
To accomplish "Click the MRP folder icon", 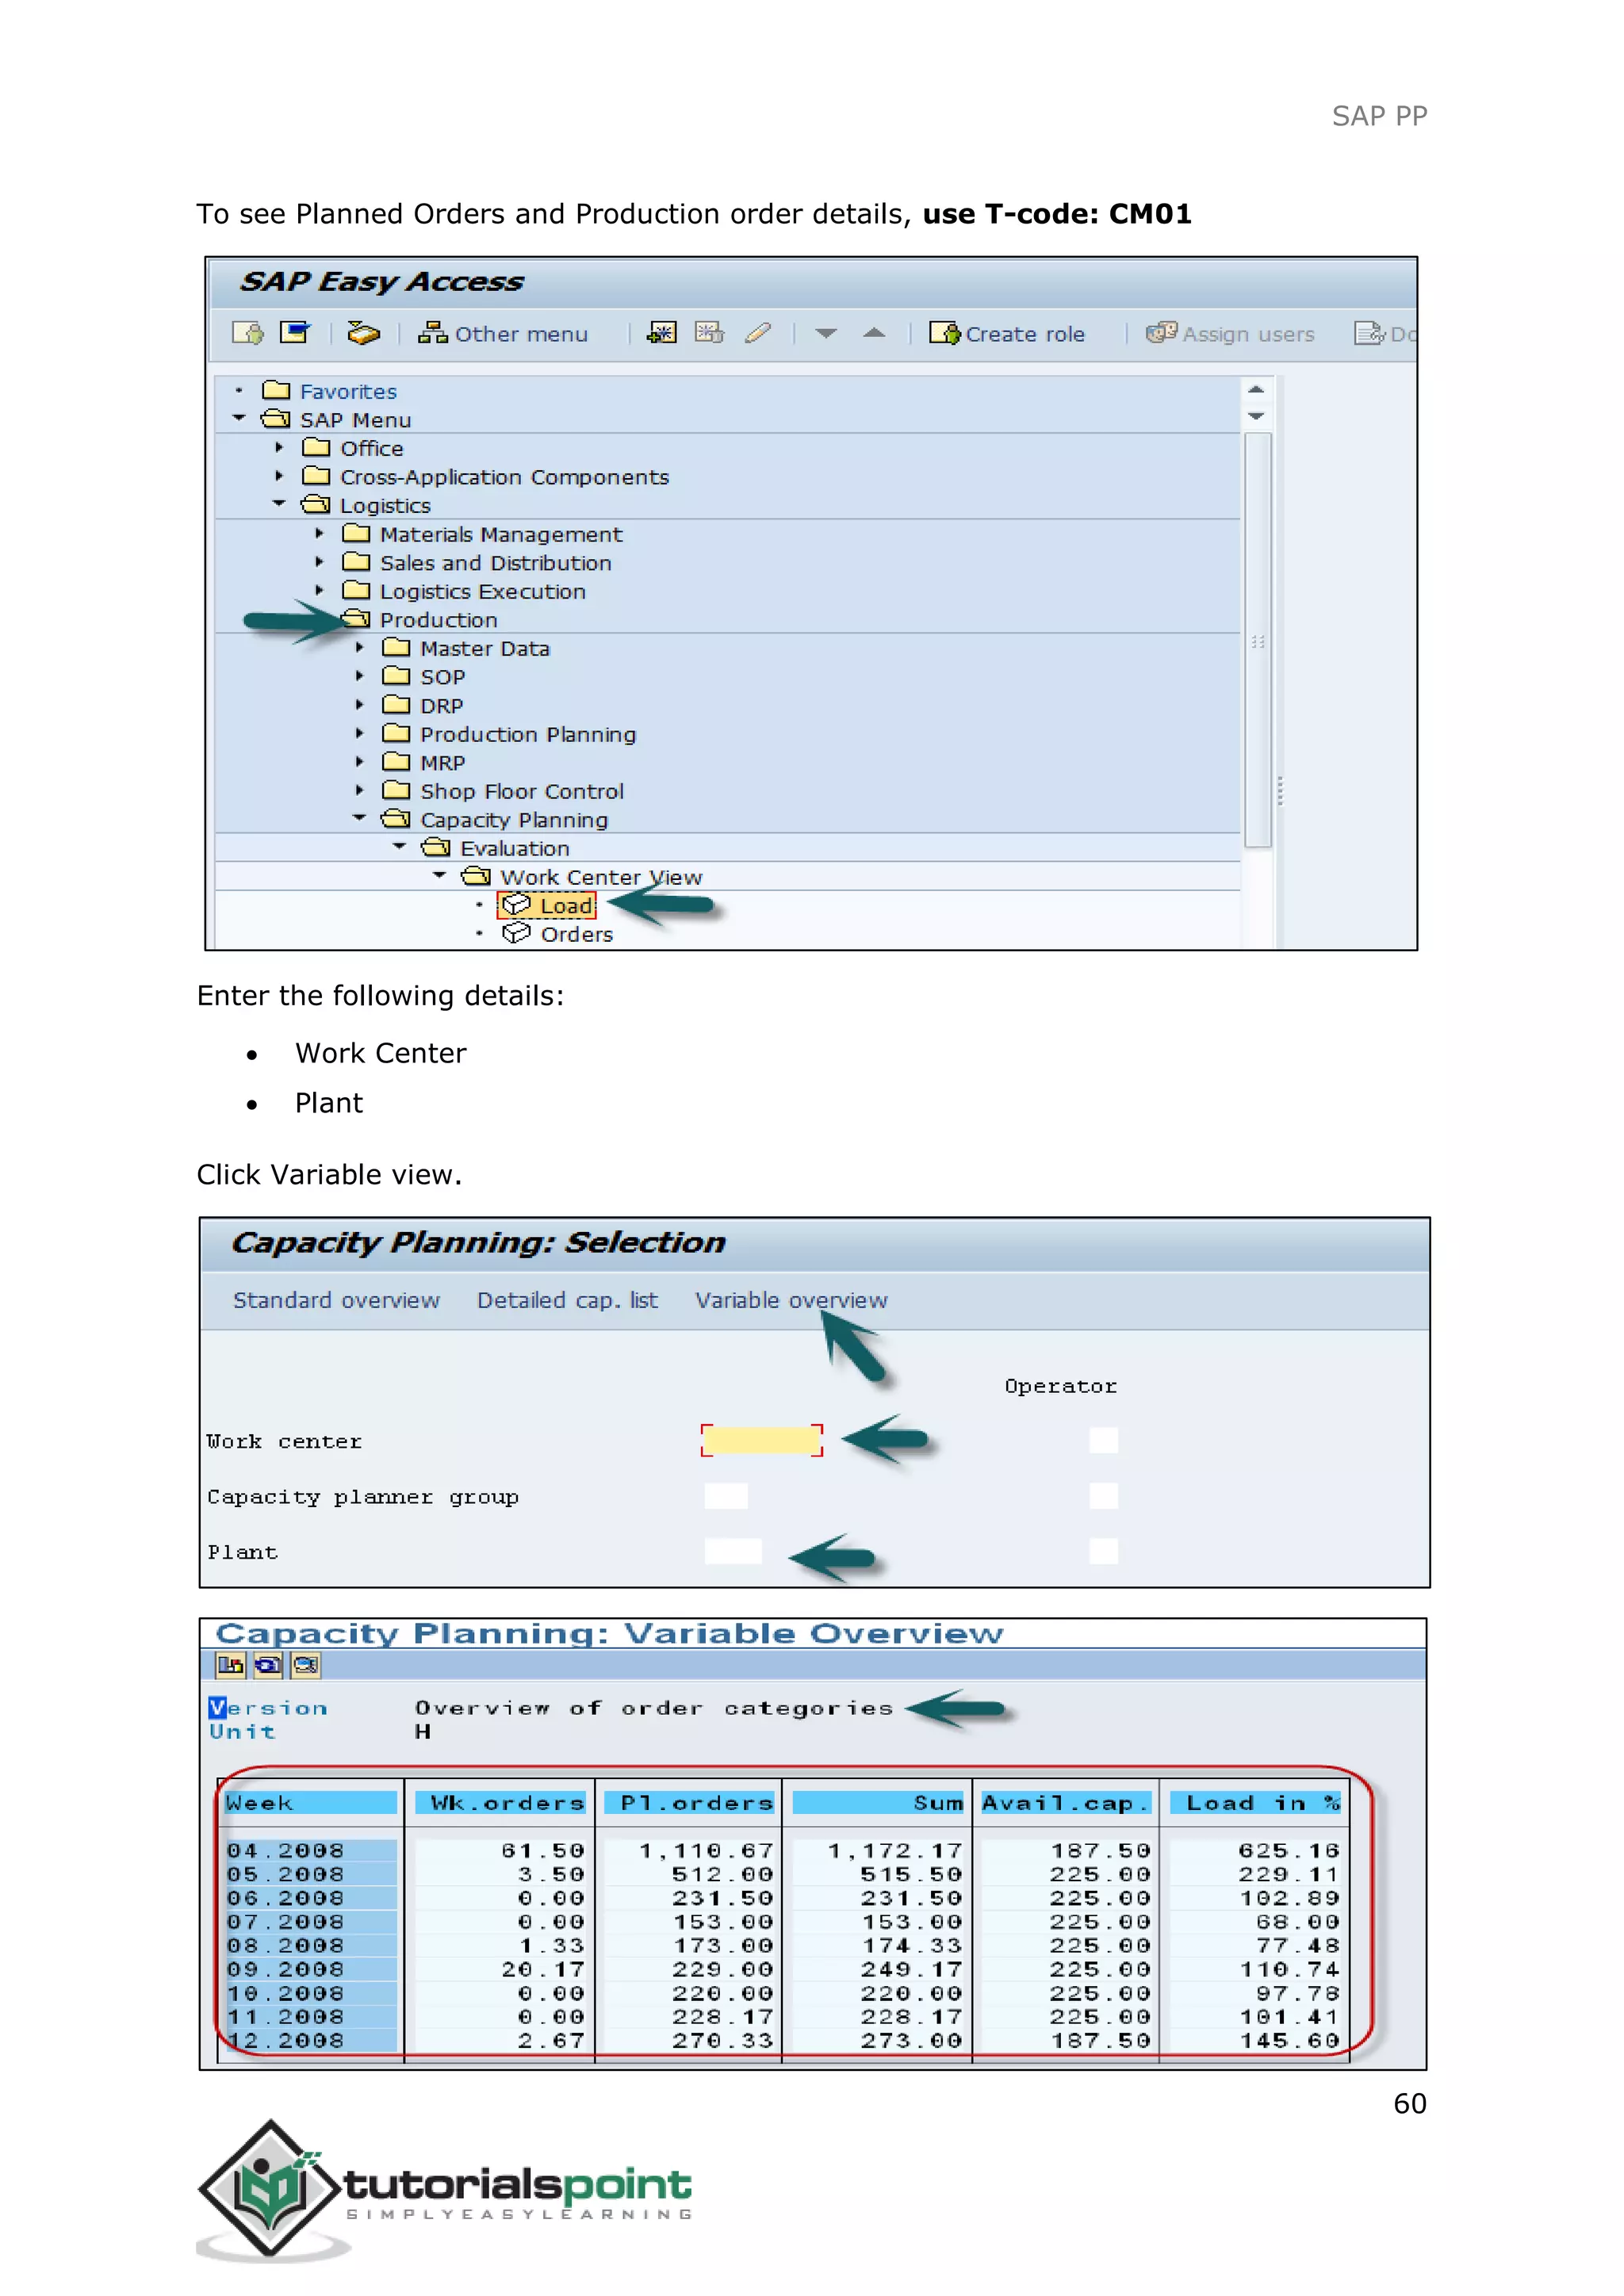I will click(x=396, y=761).
